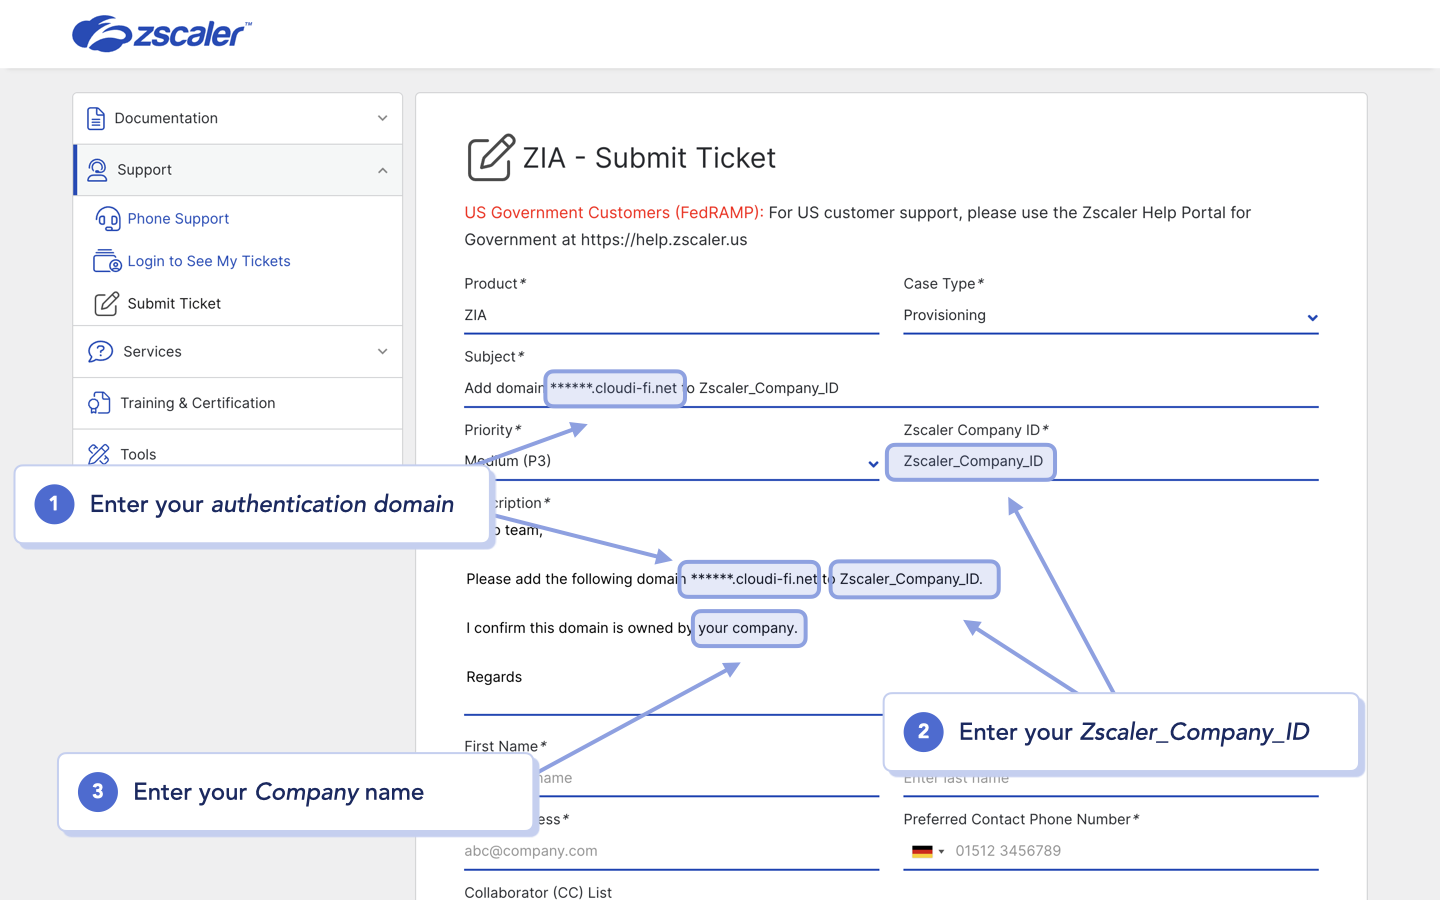Select the Phone Support handset icon
This screenshot has height=900, width=1440.
[109, 219]
